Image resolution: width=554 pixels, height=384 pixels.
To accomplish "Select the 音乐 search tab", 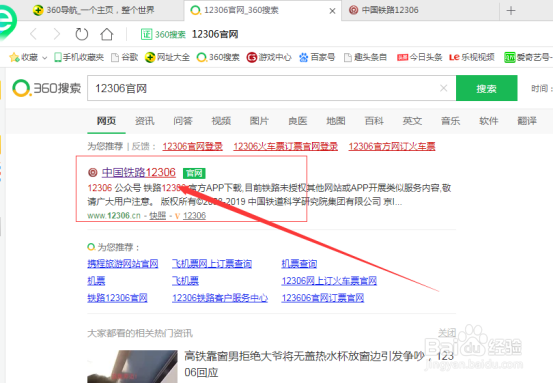I will click(450, 121).
